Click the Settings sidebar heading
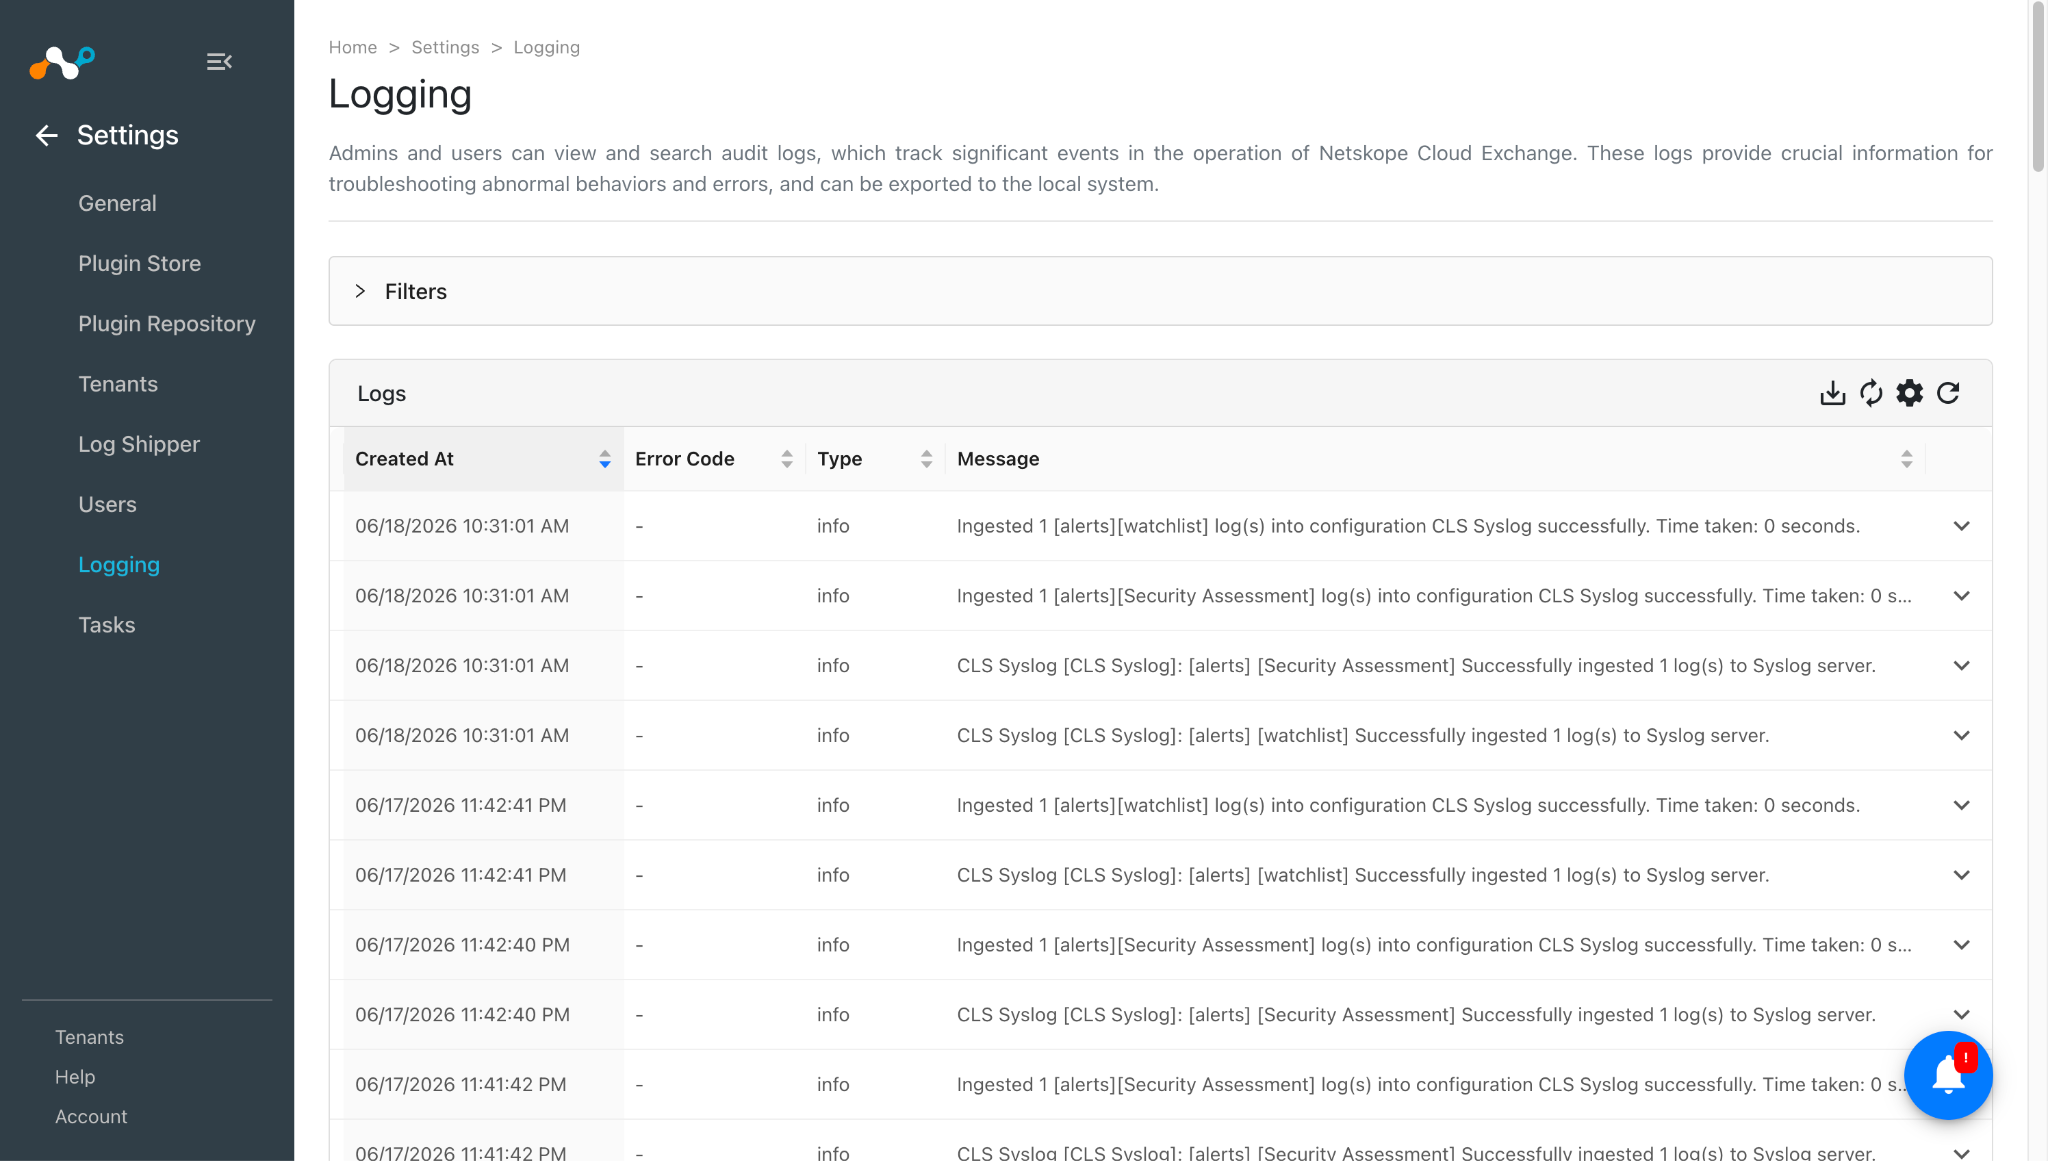The width and height of the screenshot is (2048, 1161). tap(128, 135)
